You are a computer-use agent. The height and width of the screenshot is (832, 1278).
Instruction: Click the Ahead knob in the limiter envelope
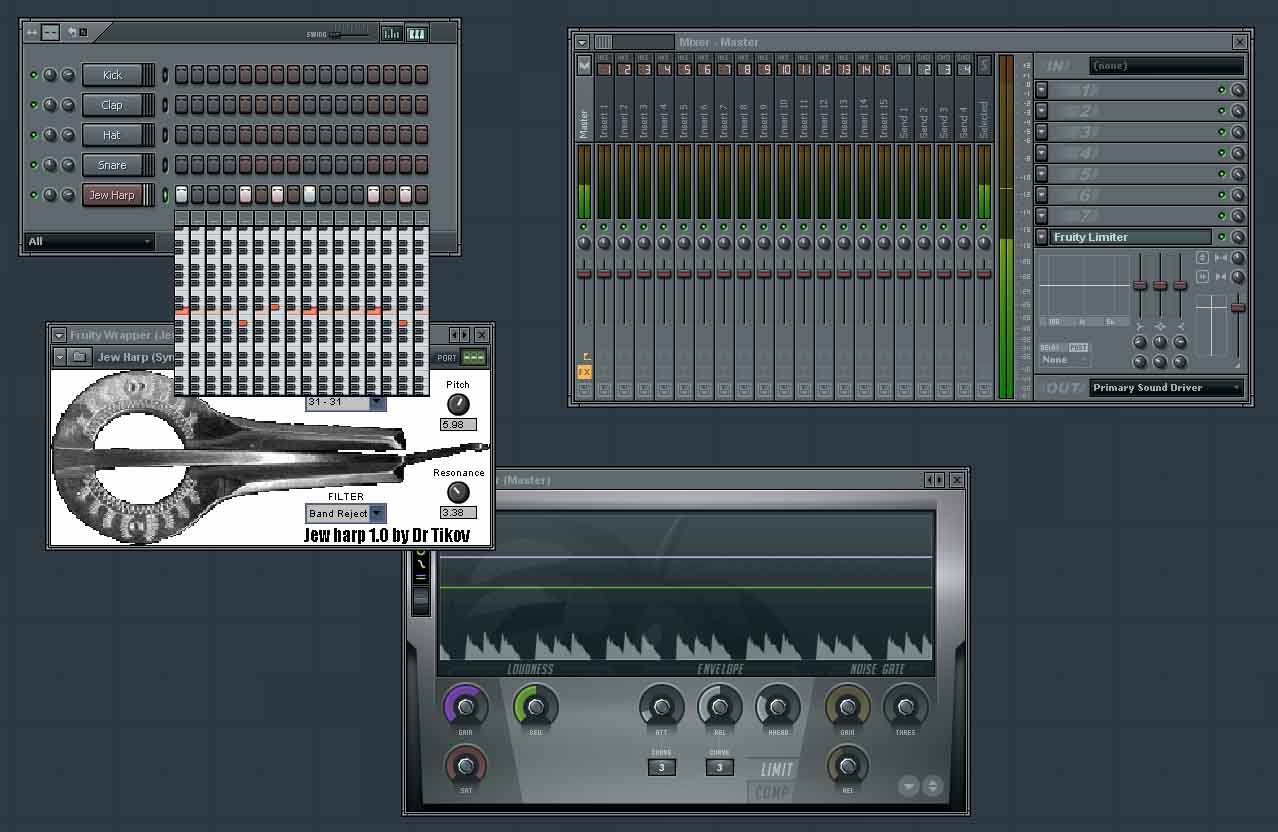pos(777,708)
